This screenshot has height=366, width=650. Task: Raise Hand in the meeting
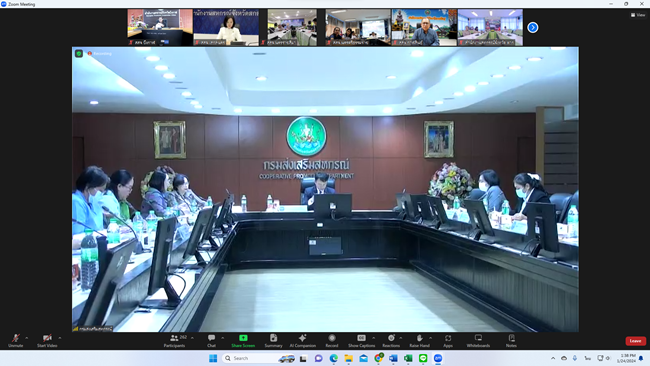click(x=420, y=341)
